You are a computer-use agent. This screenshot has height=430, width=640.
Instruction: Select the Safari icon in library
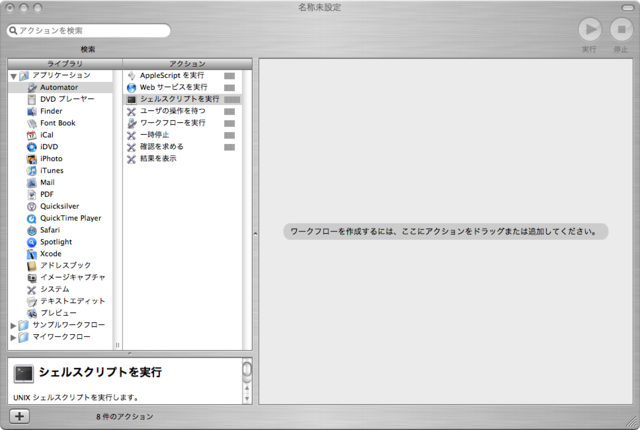tap(32, 230)
